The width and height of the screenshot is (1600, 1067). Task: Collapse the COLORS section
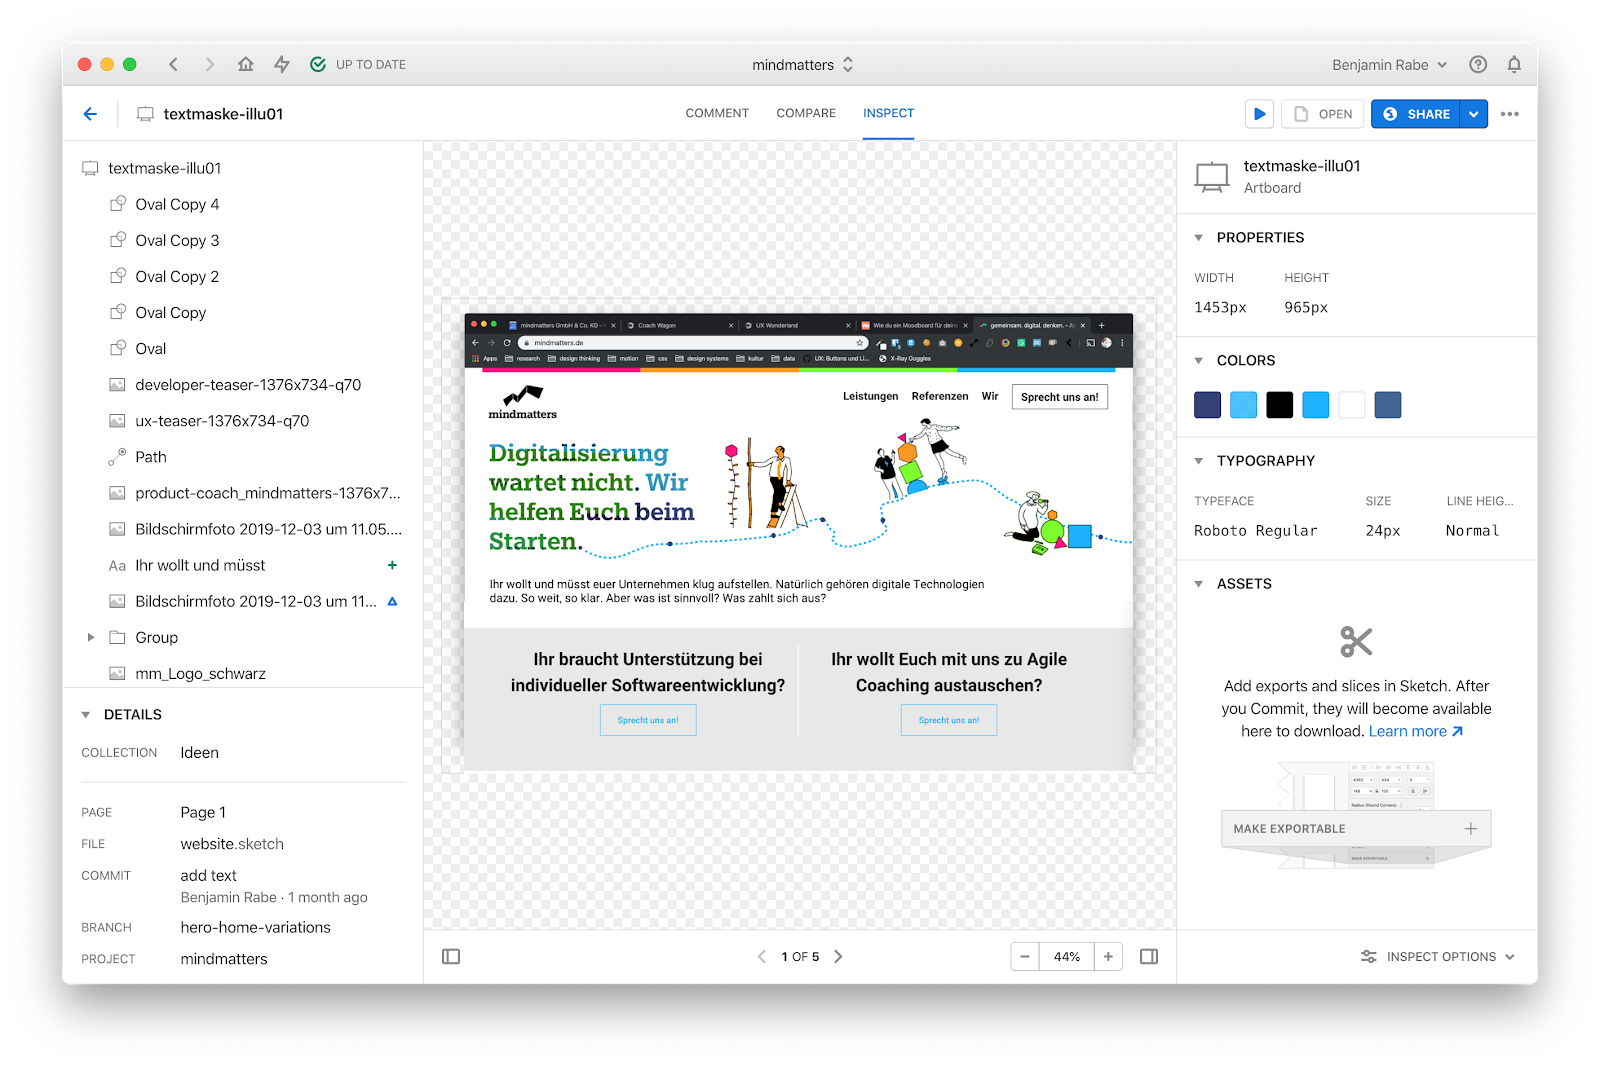coord(1199,361)
